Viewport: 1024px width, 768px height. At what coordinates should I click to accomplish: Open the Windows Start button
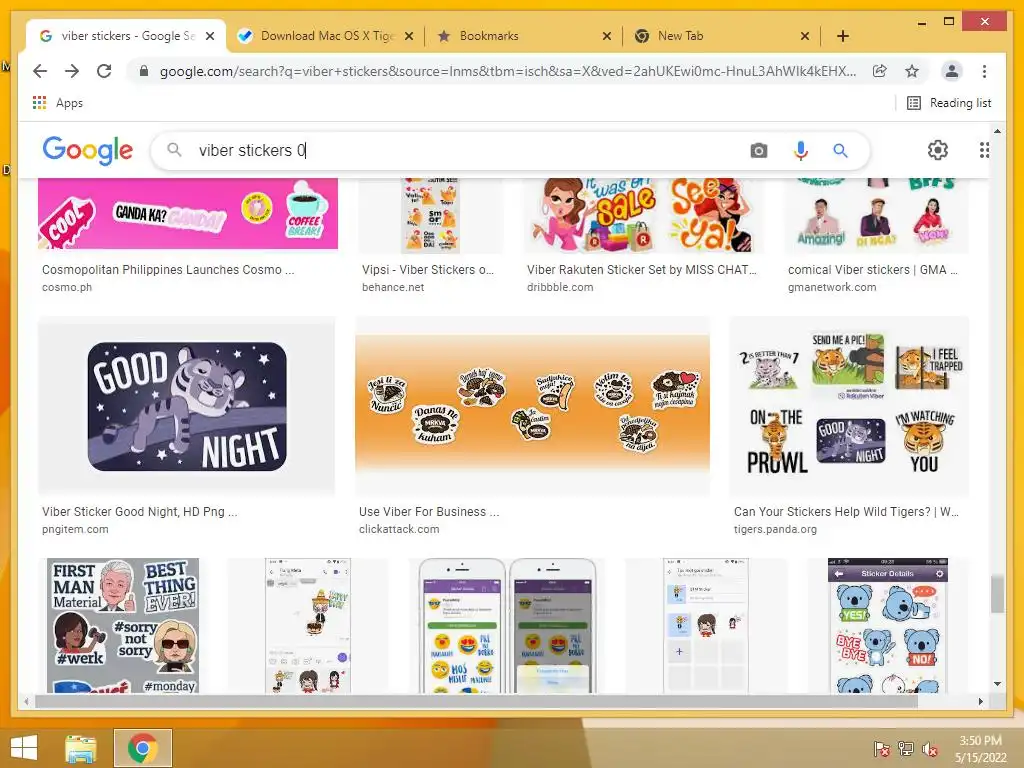pyautogui.click(x=24, y=748)
